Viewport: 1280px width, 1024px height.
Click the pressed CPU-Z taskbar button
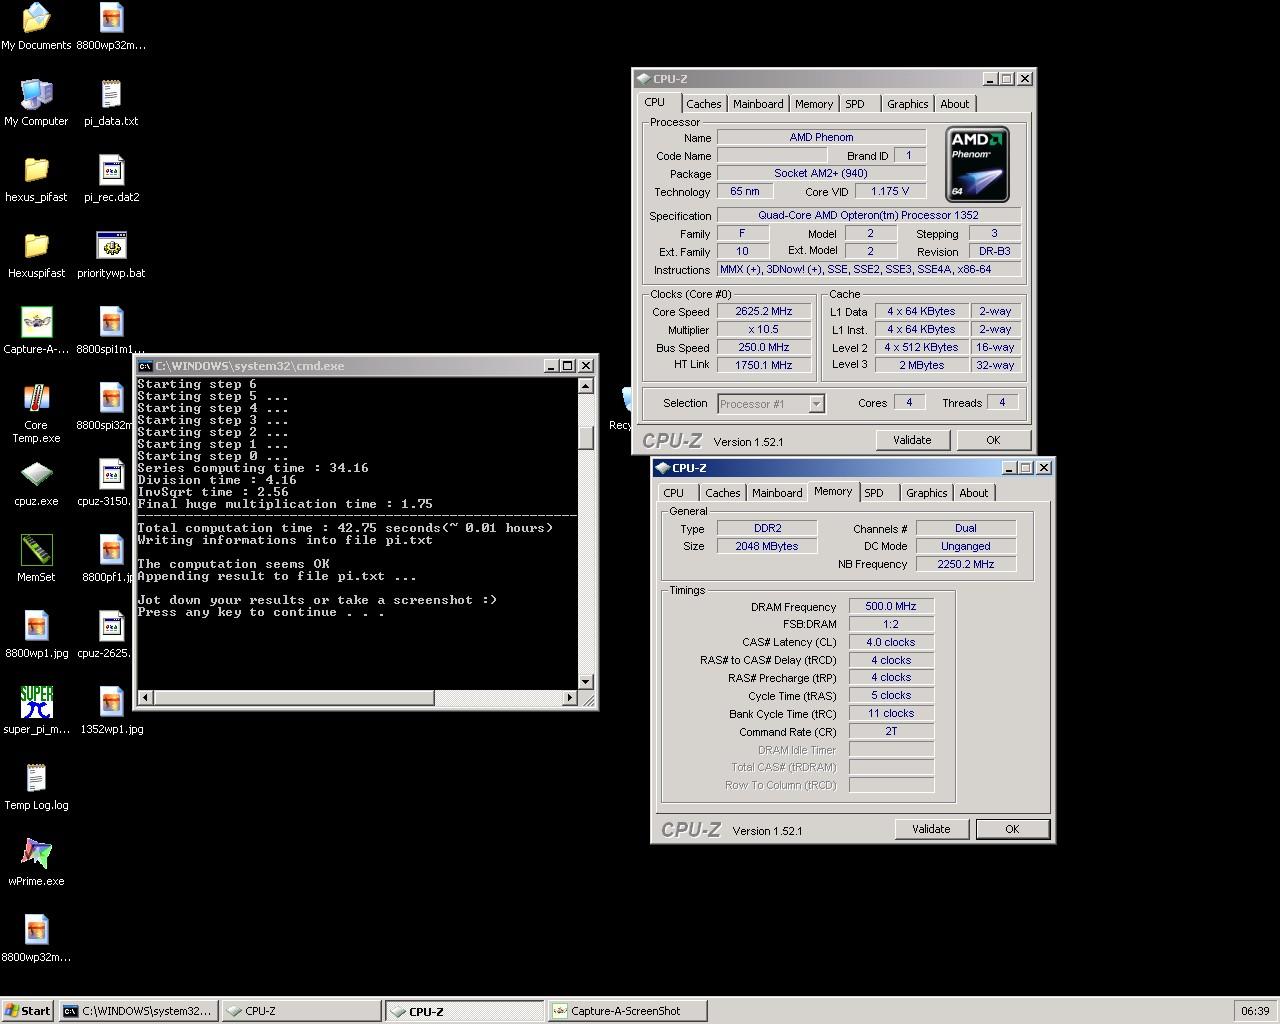click(465, 1011)
